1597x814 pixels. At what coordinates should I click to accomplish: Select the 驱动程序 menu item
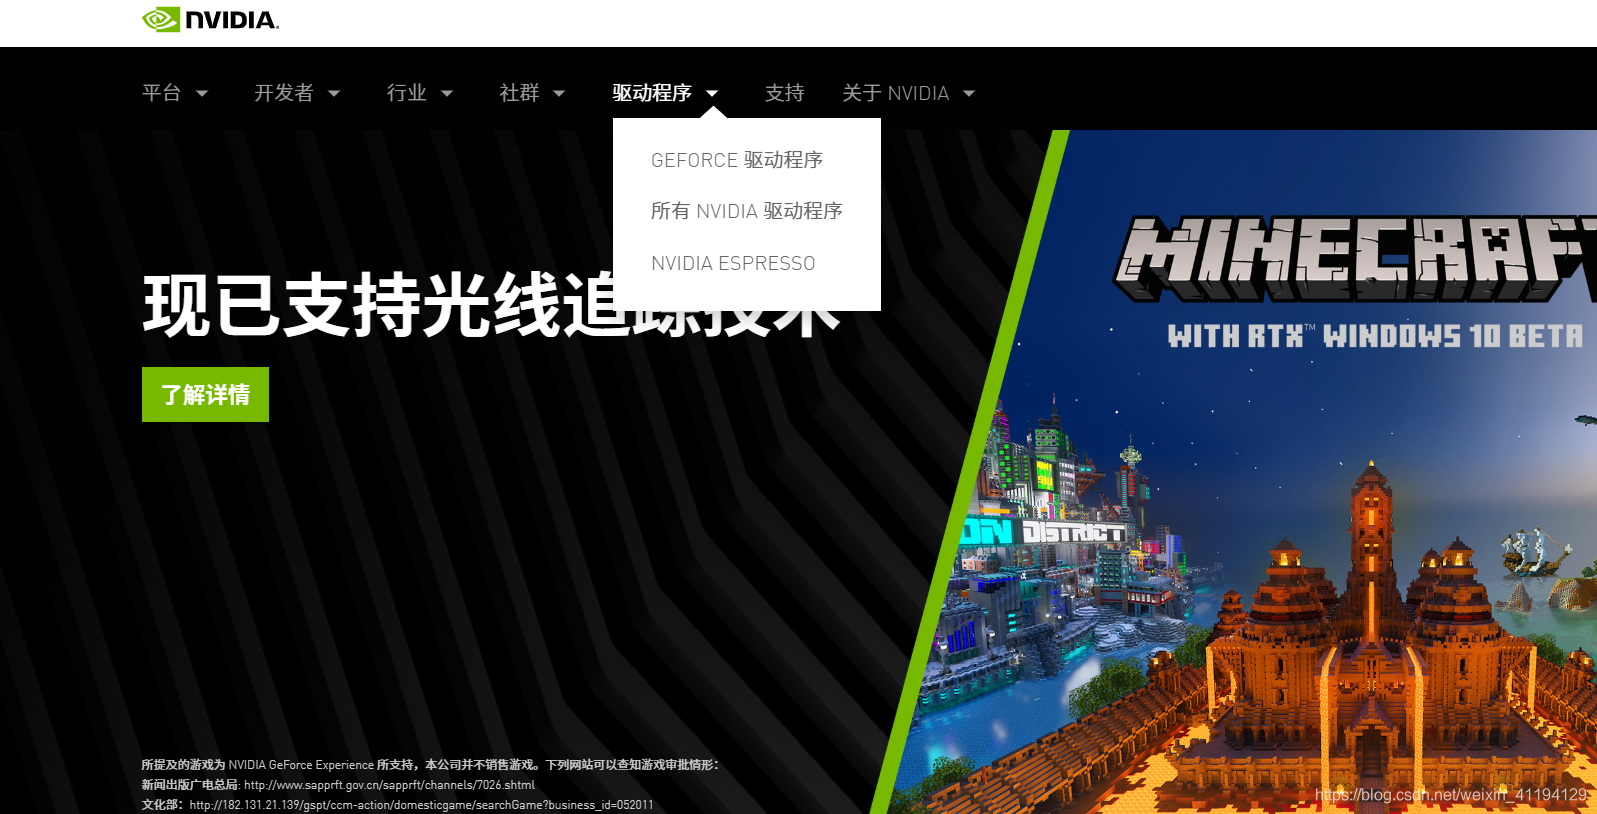[652, 93]
